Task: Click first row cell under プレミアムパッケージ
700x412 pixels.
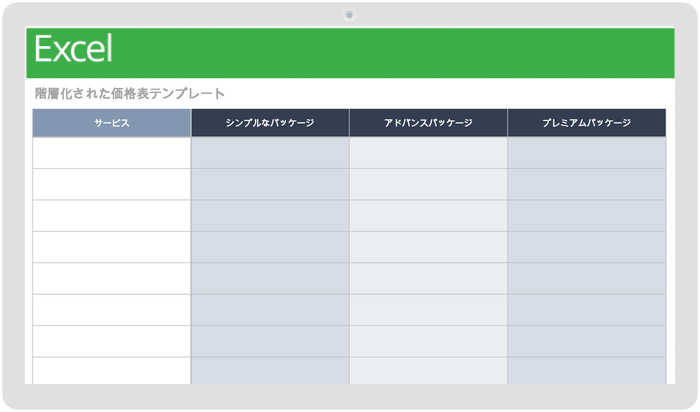Action: [586, 153]
